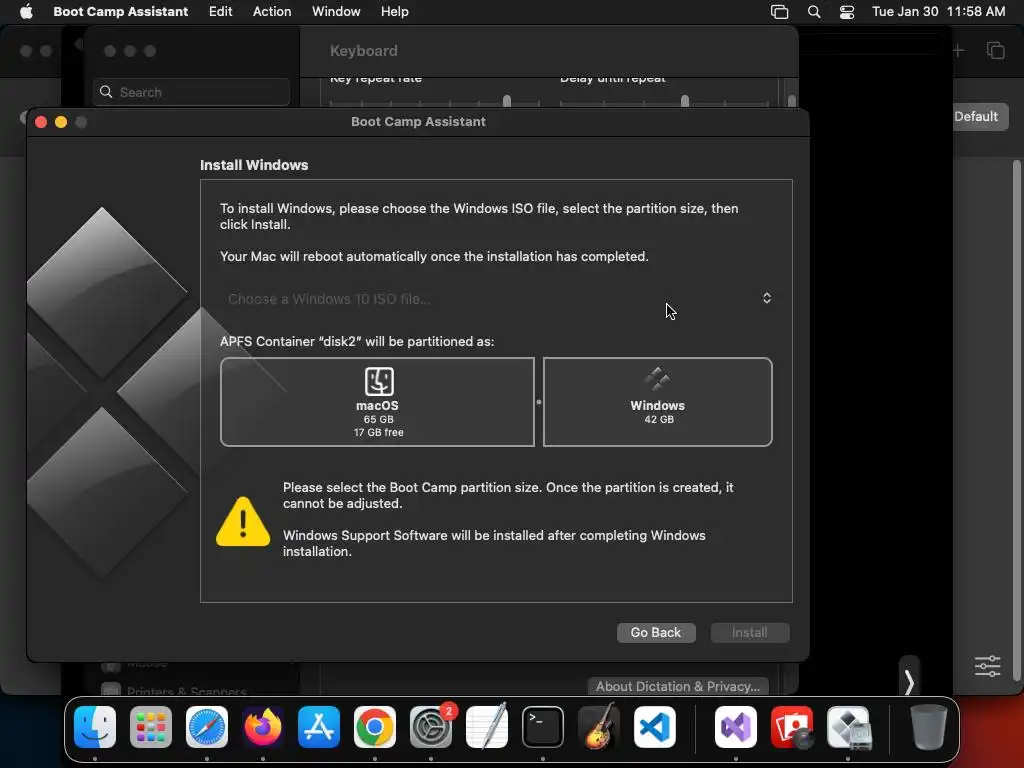
Task: Launch GarageBand from the Dock
Action: [x=599, y=727]
